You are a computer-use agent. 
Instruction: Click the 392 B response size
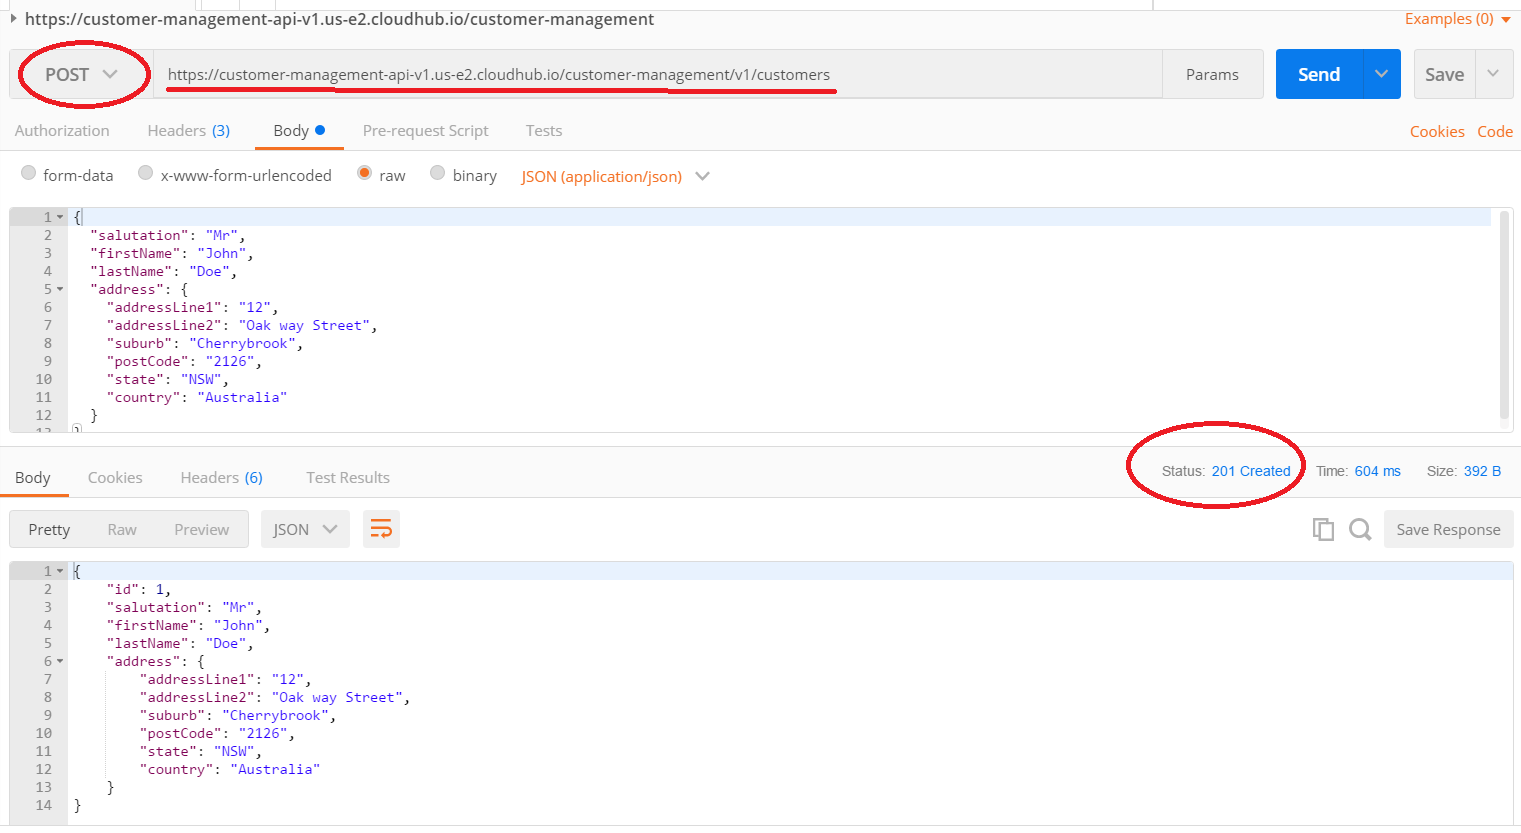[1482, 471]
